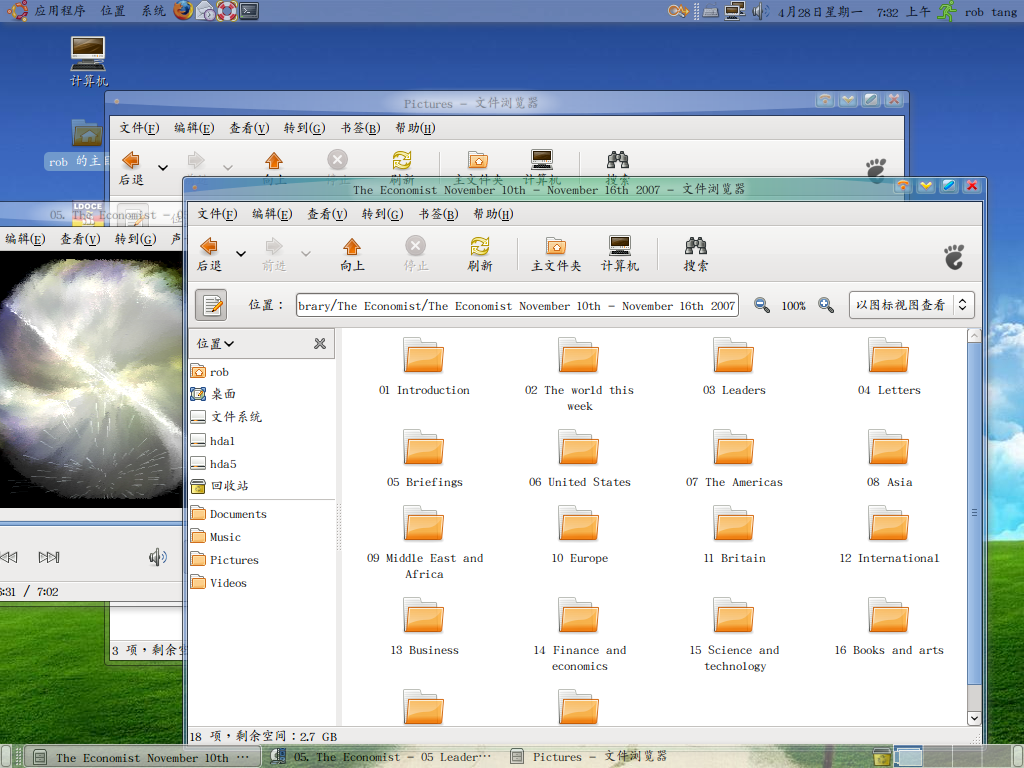1024x768 pixels.
Task: Zoom out the icon view
Action: click(761, 305)
